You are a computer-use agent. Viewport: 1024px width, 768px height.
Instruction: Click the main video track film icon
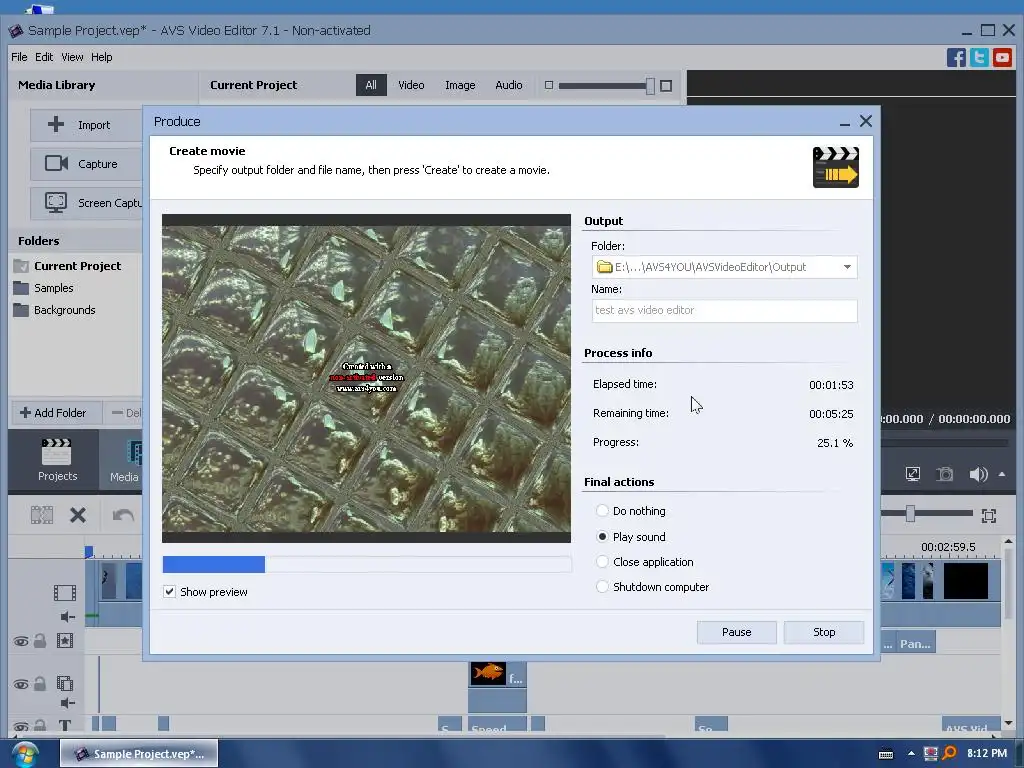(x=65, y=592)
